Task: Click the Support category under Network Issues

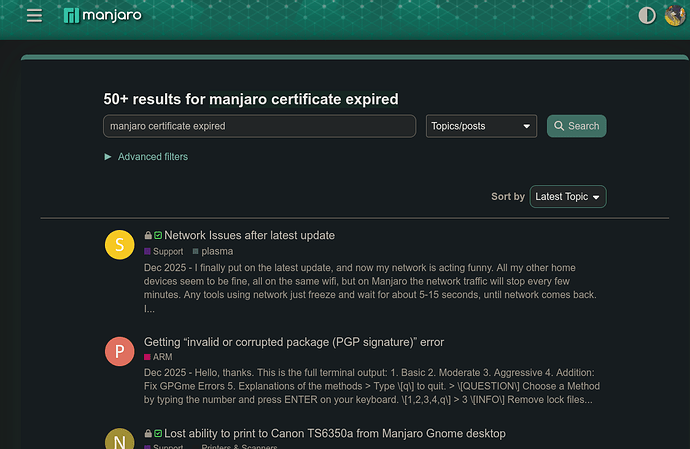Action: [x=167, y=252]
